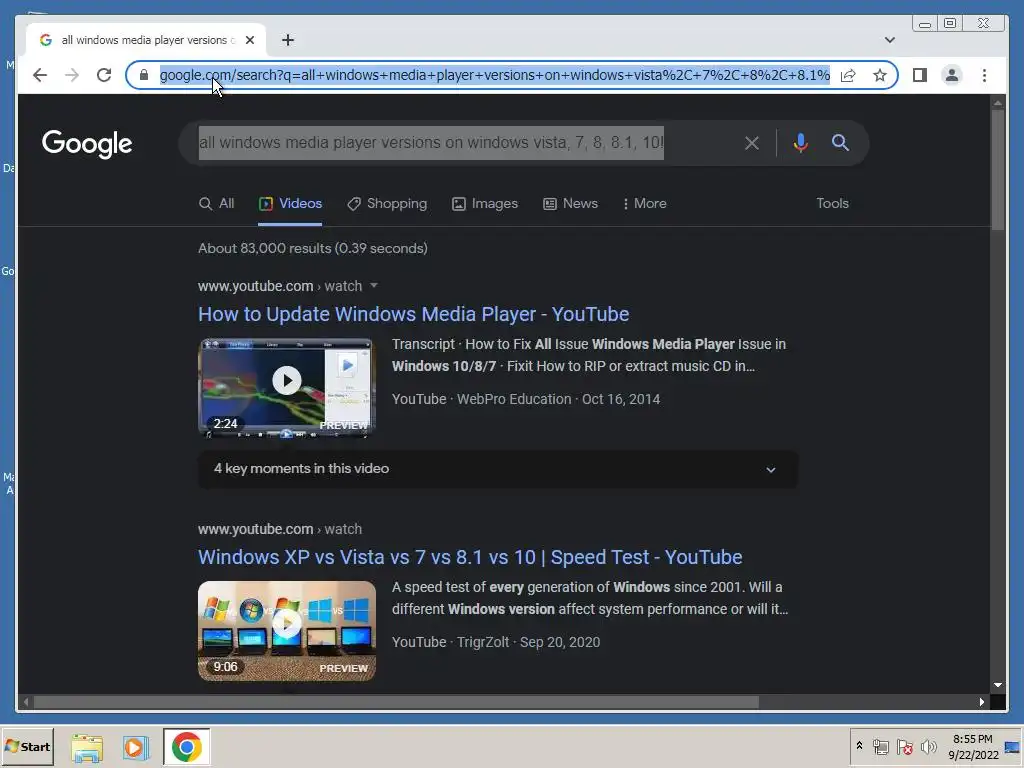Clear the search query with the X
The height and width of the screenshot is (768, 1024).
(x=752, y=143)
